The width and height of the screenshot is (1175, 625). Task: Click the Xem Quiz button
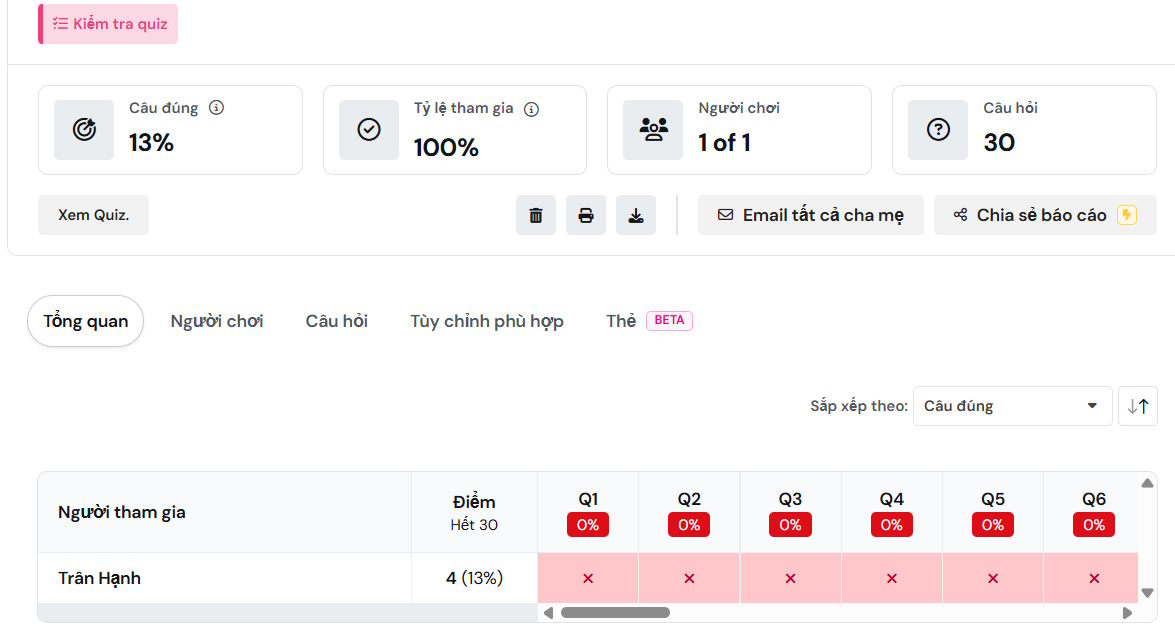pyautogui.click(x=92, y=214)
